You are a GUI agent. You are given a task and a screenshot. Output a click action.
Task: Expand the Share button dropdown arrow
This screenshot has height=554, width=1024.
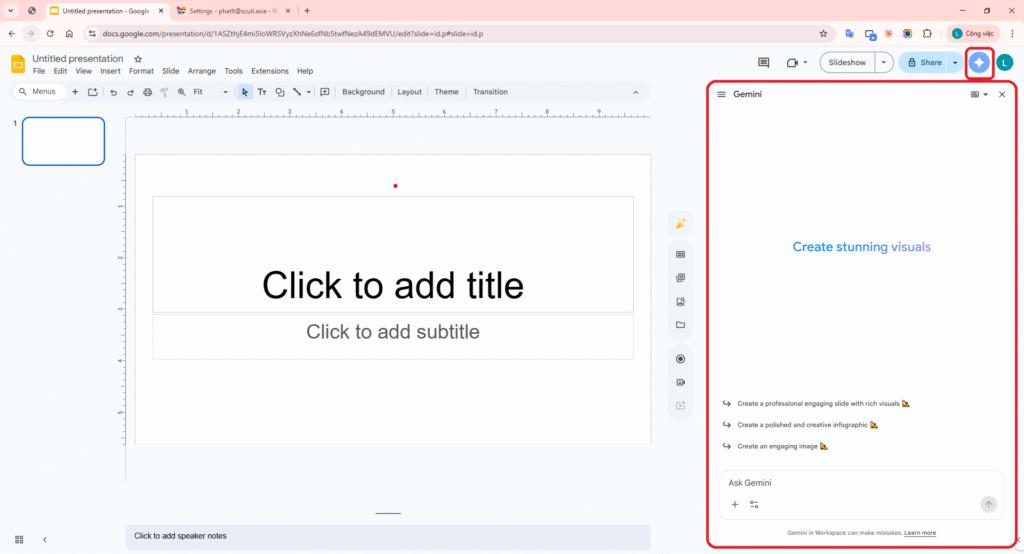tap(955, 62)
